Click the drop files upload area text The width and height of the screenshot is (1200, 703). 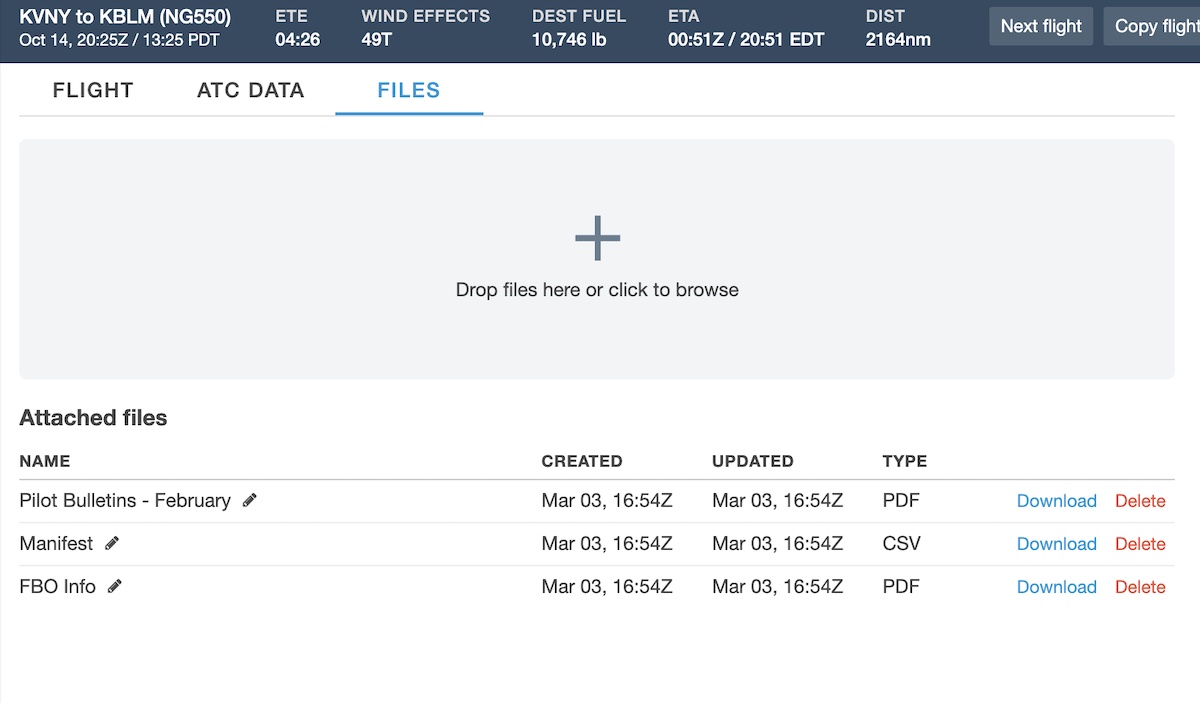point(597,290)
